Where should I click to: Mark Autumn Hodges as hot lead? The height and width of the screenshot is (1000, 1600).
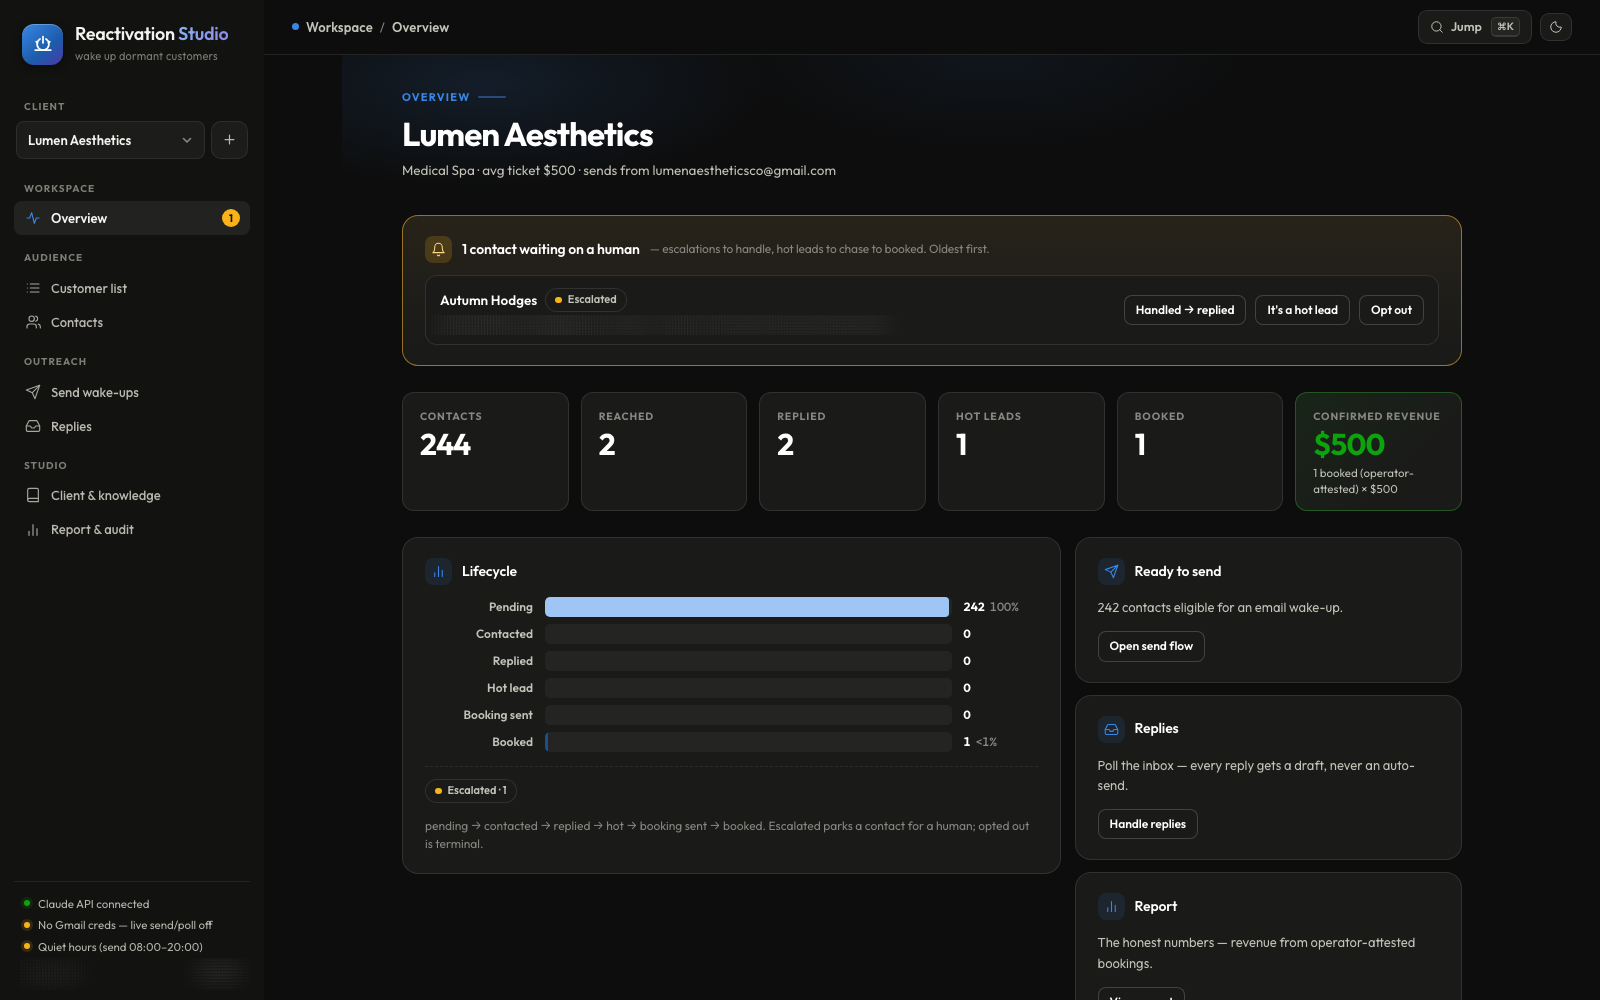[1302, 310]
